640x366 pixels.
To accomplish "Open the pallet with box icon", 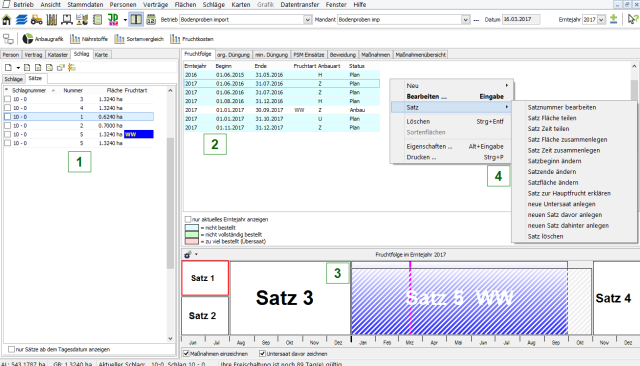I will (67, 20).
